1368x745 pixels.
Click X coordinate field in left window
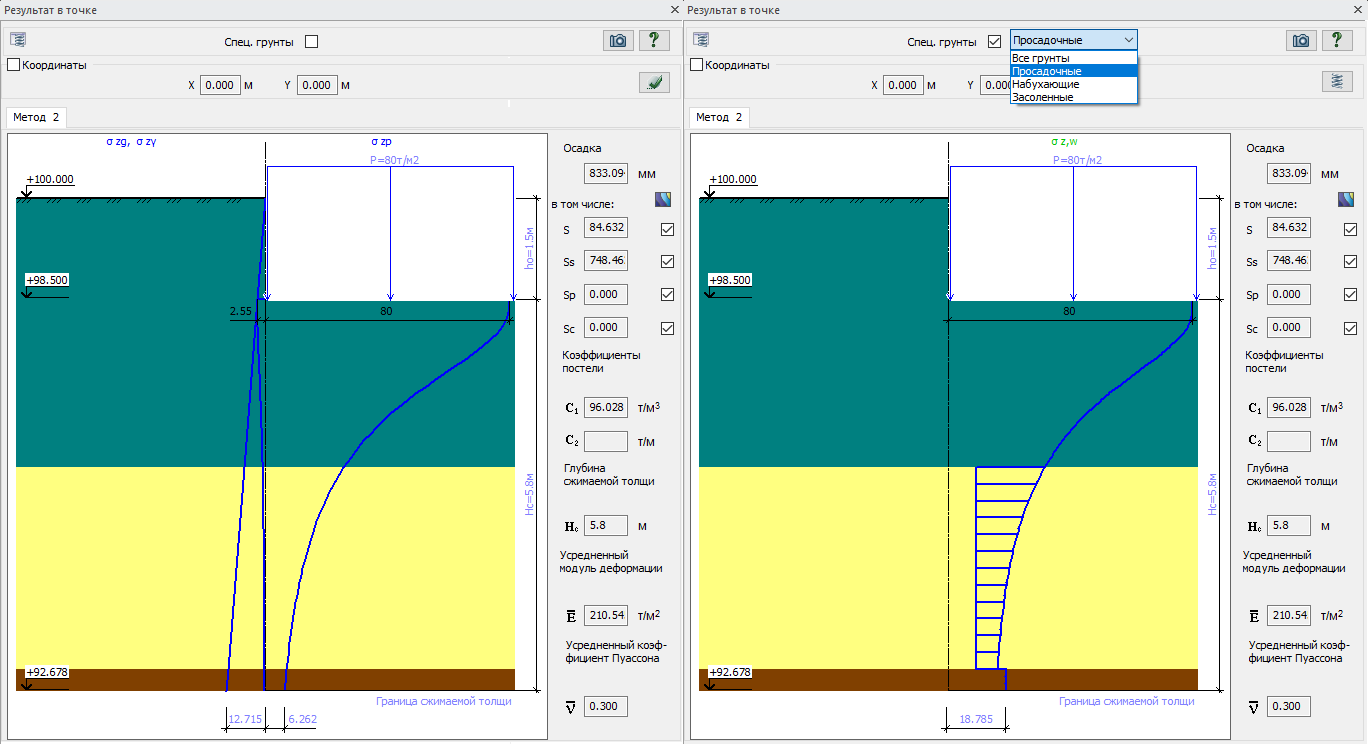(x=220, y=85)
